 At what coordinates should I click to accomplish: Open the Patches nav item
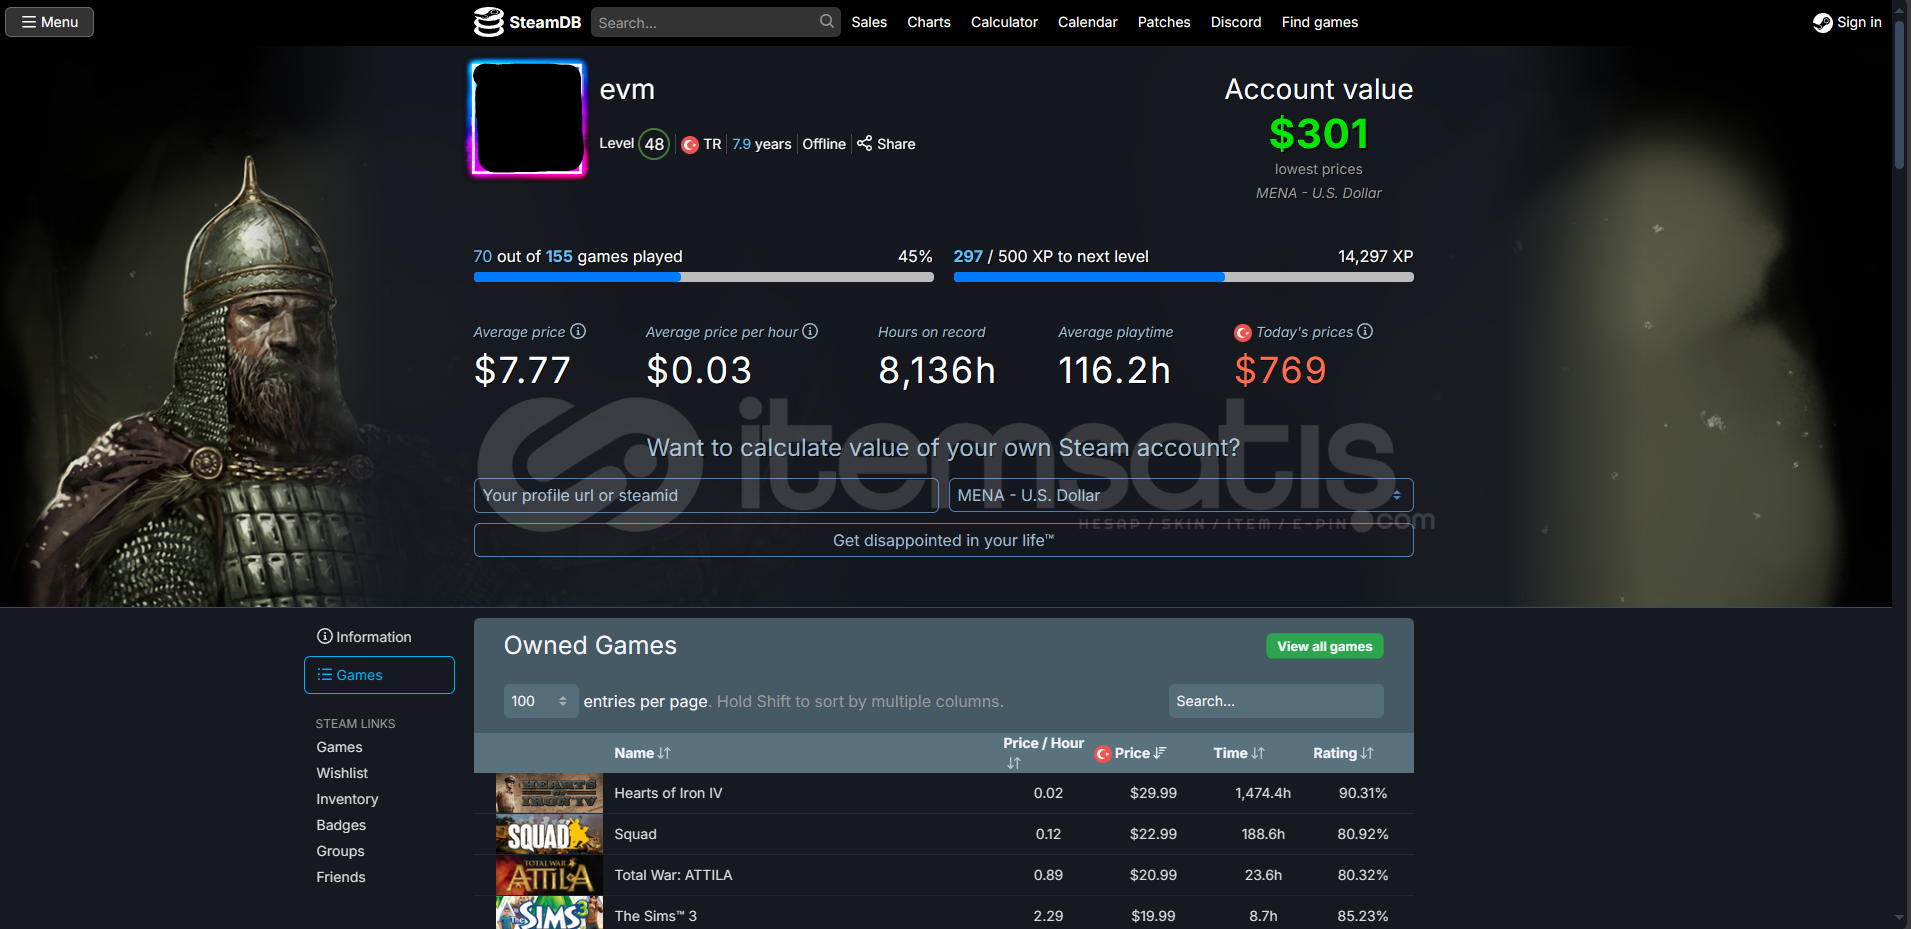(x=1164, y=22)
